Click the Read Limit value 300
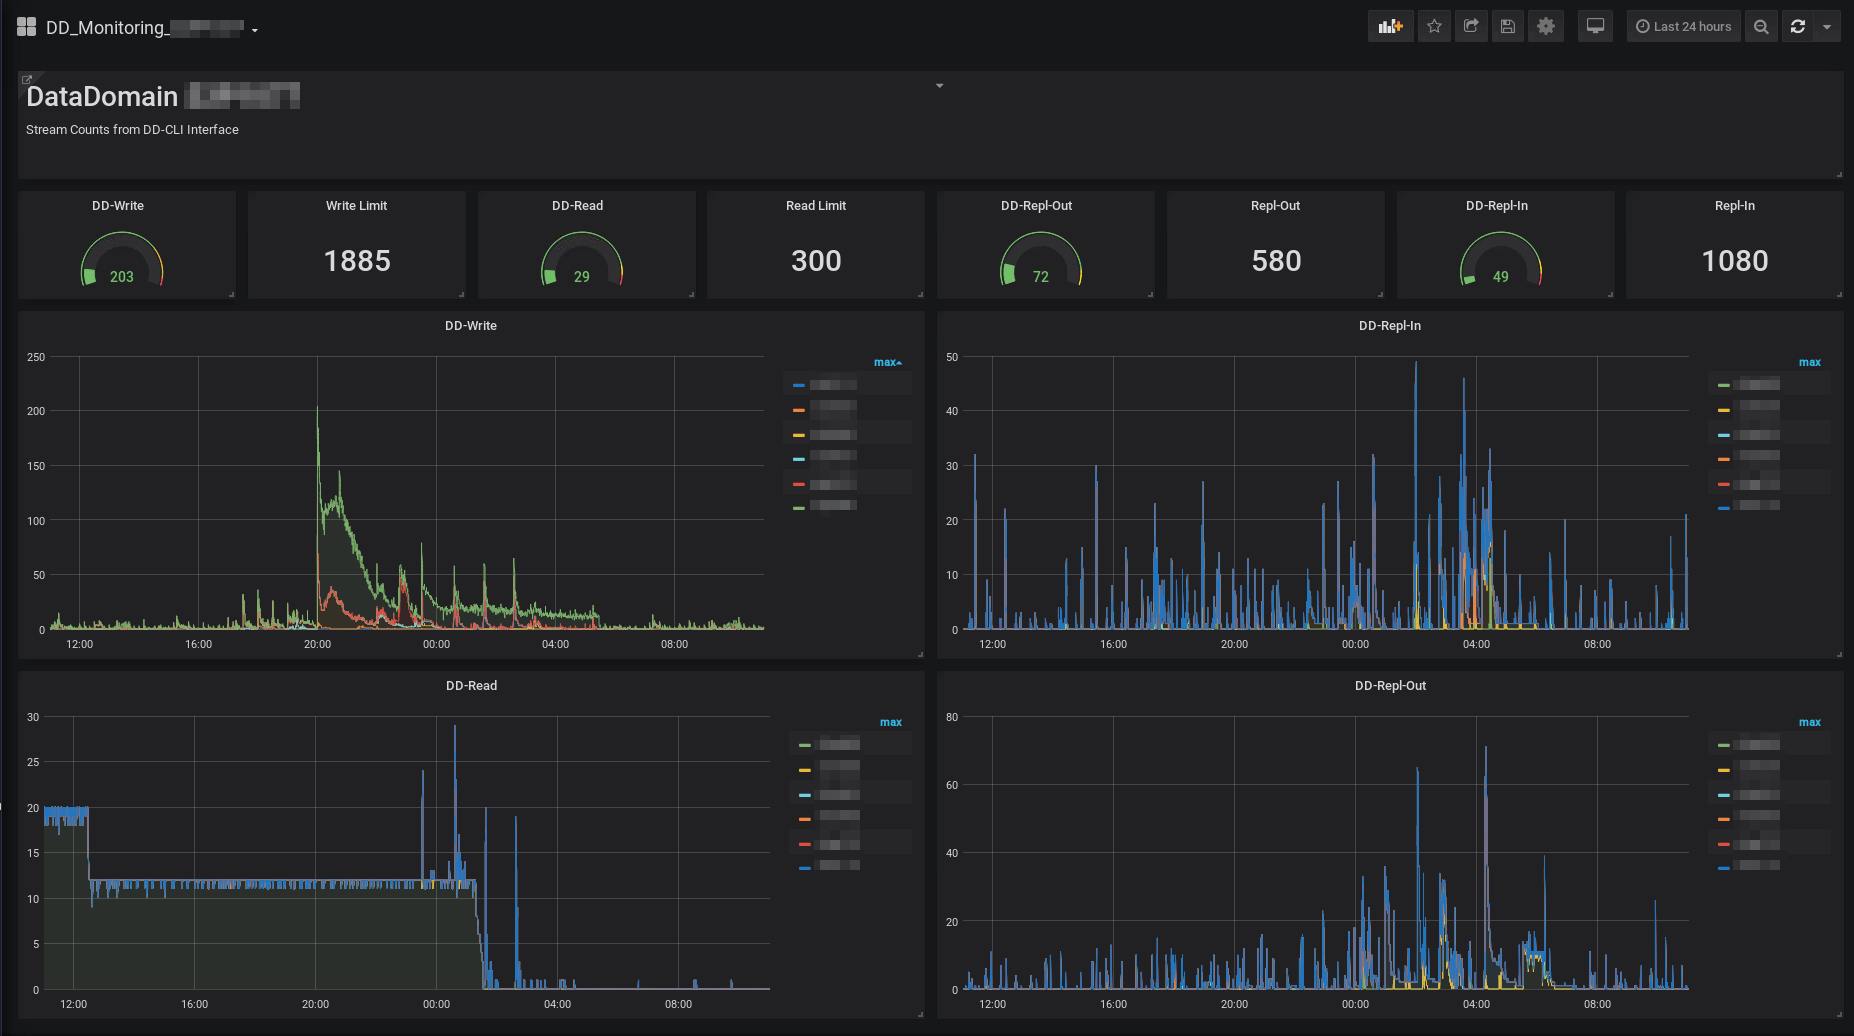Viewport: 1854px width, 1036px height. tap(816, 261)
